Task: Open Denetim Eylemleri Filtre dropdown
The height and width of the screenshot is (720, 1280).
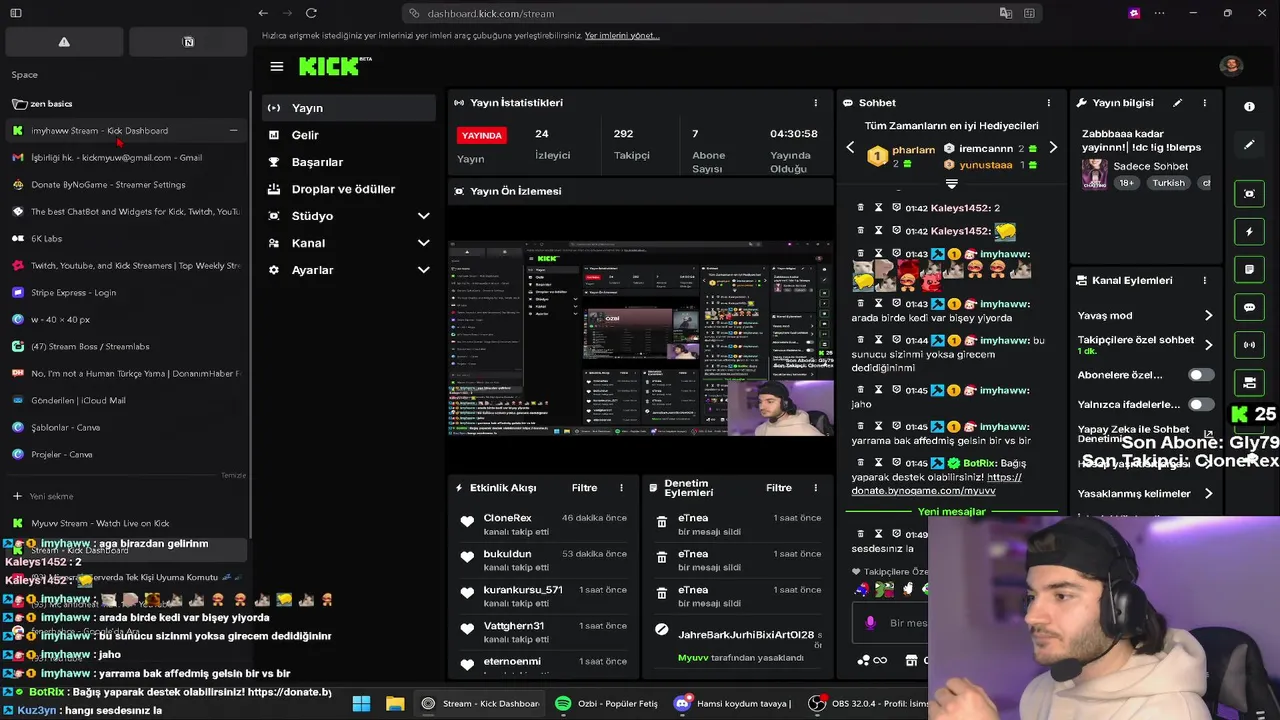Action: point(779,488)
